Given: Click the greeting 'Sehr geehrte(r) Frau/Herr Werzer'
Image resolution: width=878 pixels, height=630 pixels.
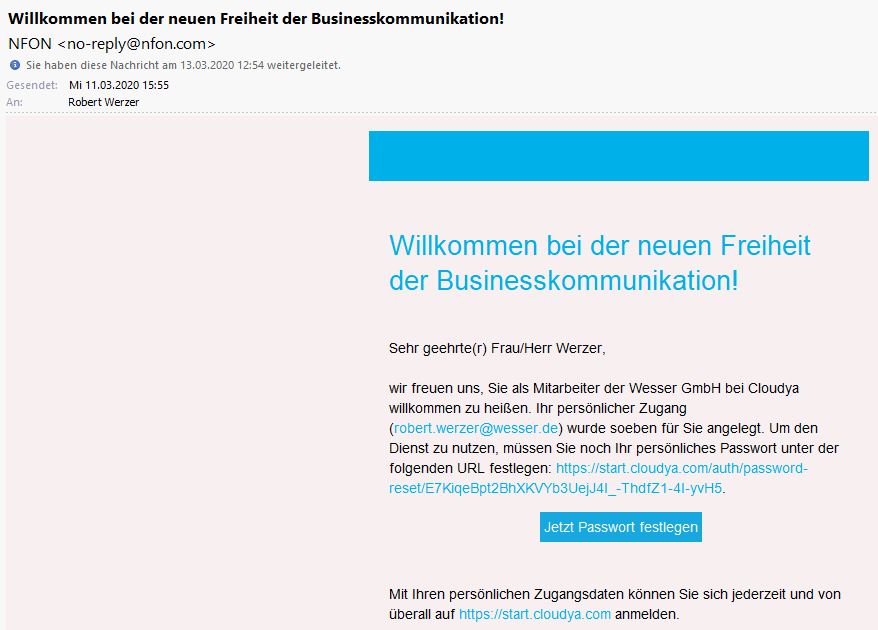Looking at the screenshot, I should (497, 349).
